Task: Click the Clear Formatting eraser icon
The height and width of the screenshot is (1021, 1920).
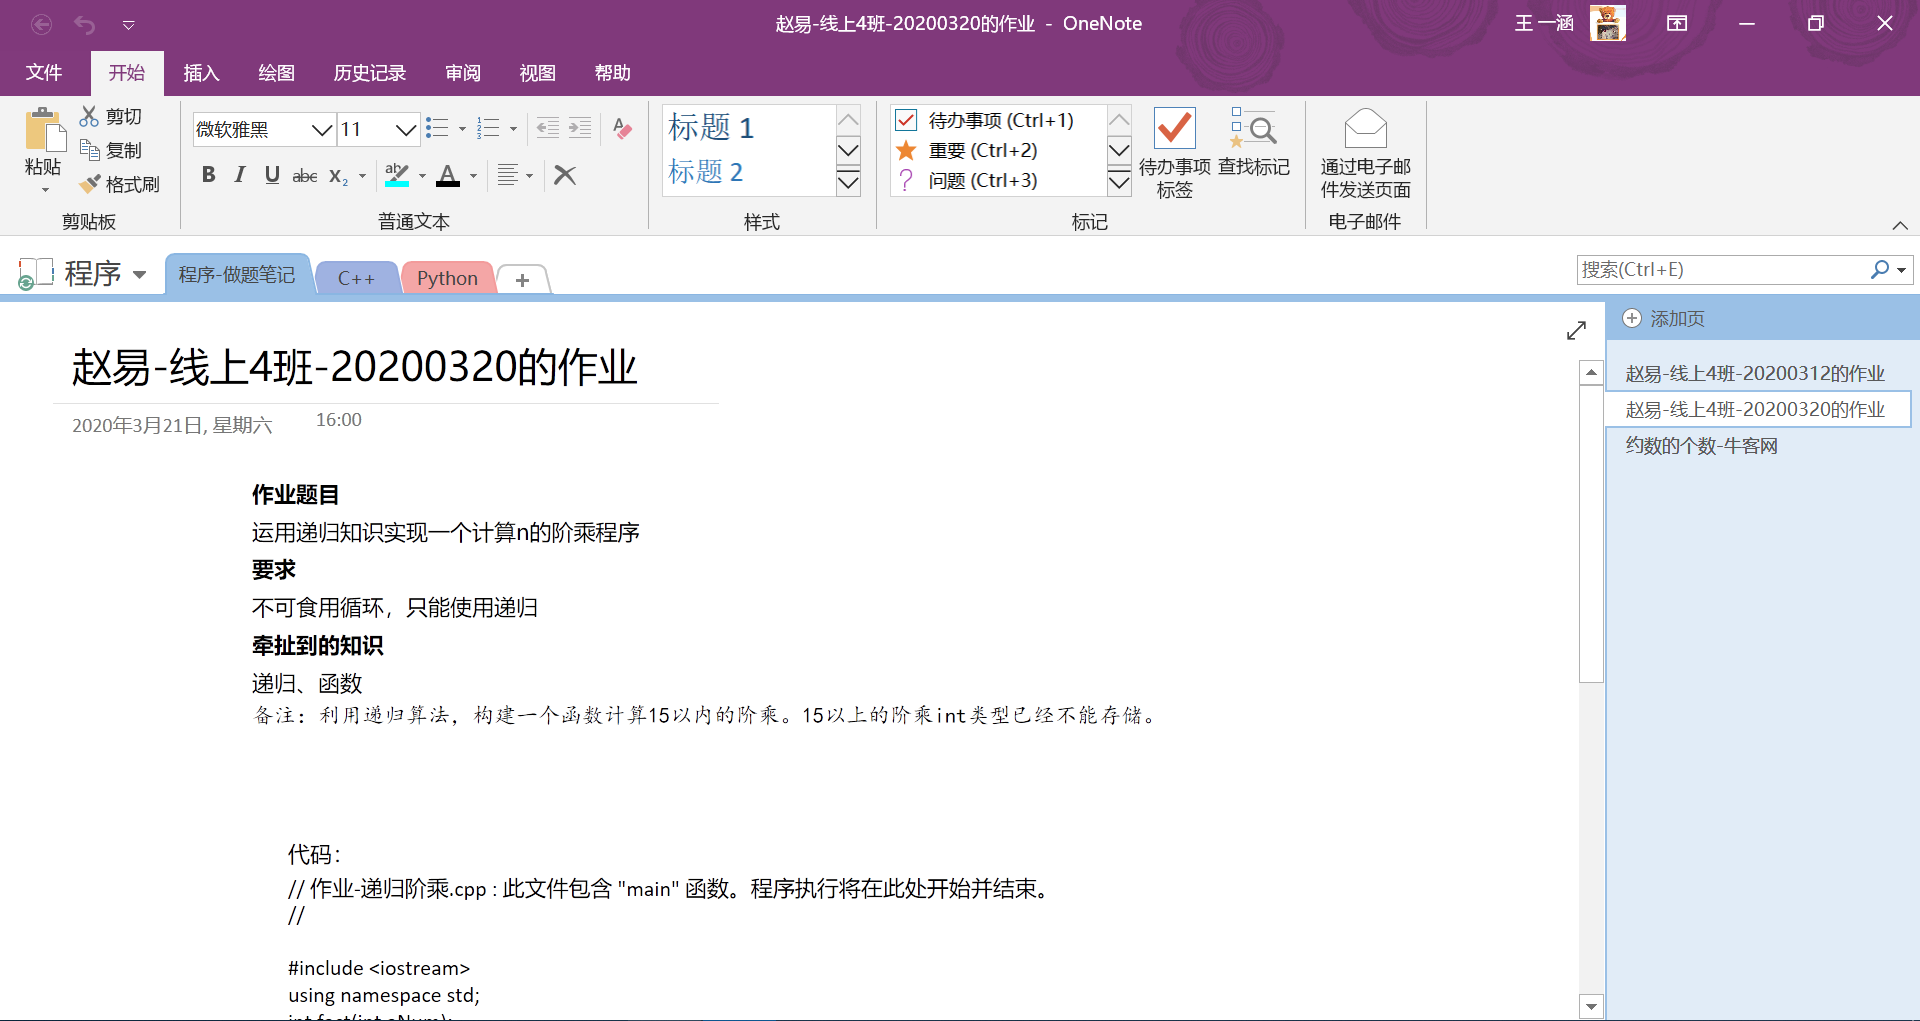Action: [x=622, y=128]
